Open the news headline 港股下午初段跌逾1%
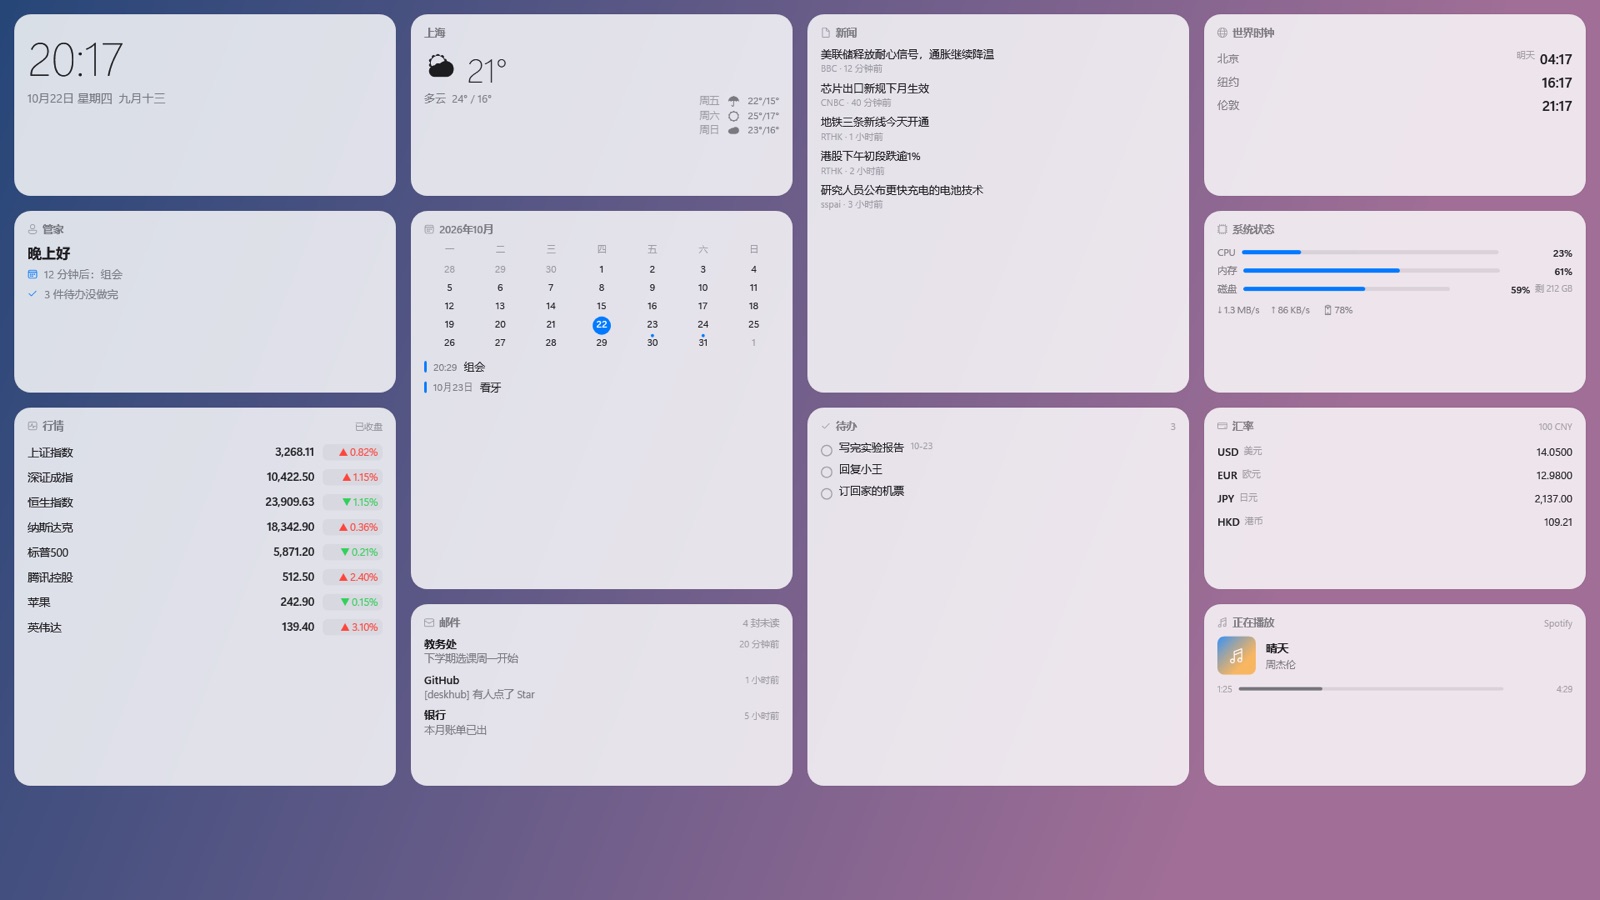The width and height of the screenshot is (1600, 900). [x=870, y=156]
